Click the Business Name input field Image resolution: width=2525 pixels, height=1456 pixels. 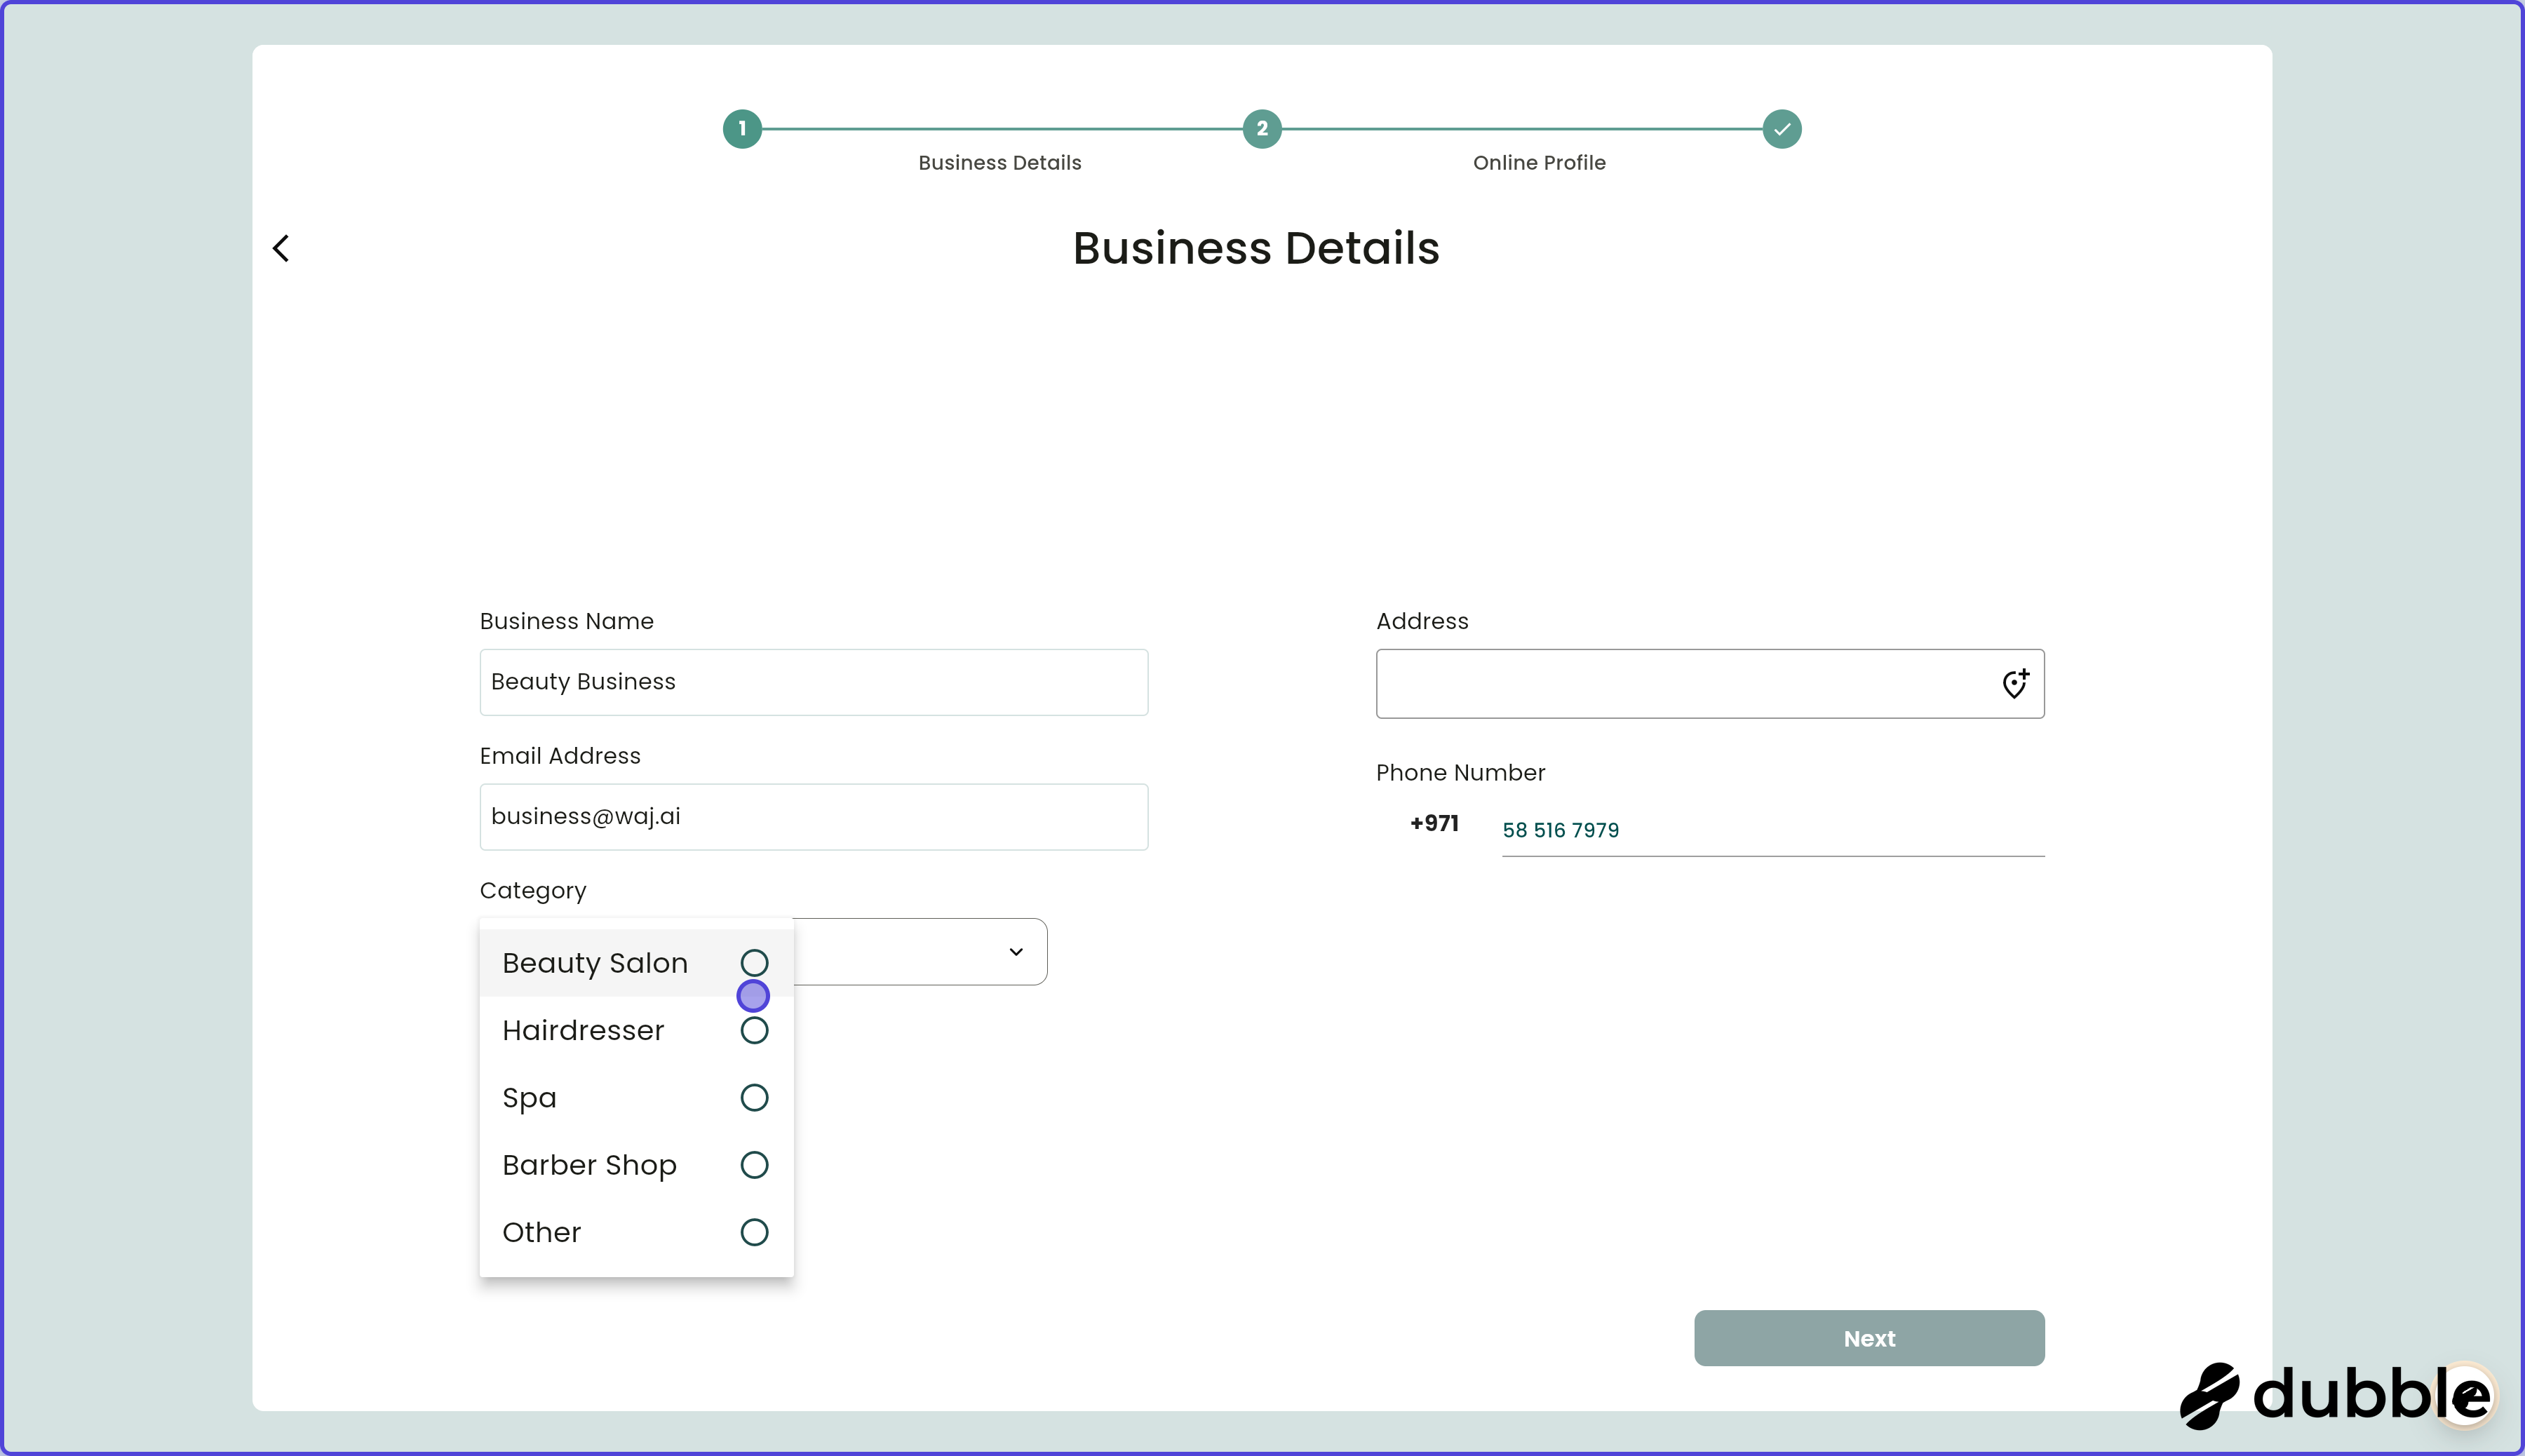point(813,682)
